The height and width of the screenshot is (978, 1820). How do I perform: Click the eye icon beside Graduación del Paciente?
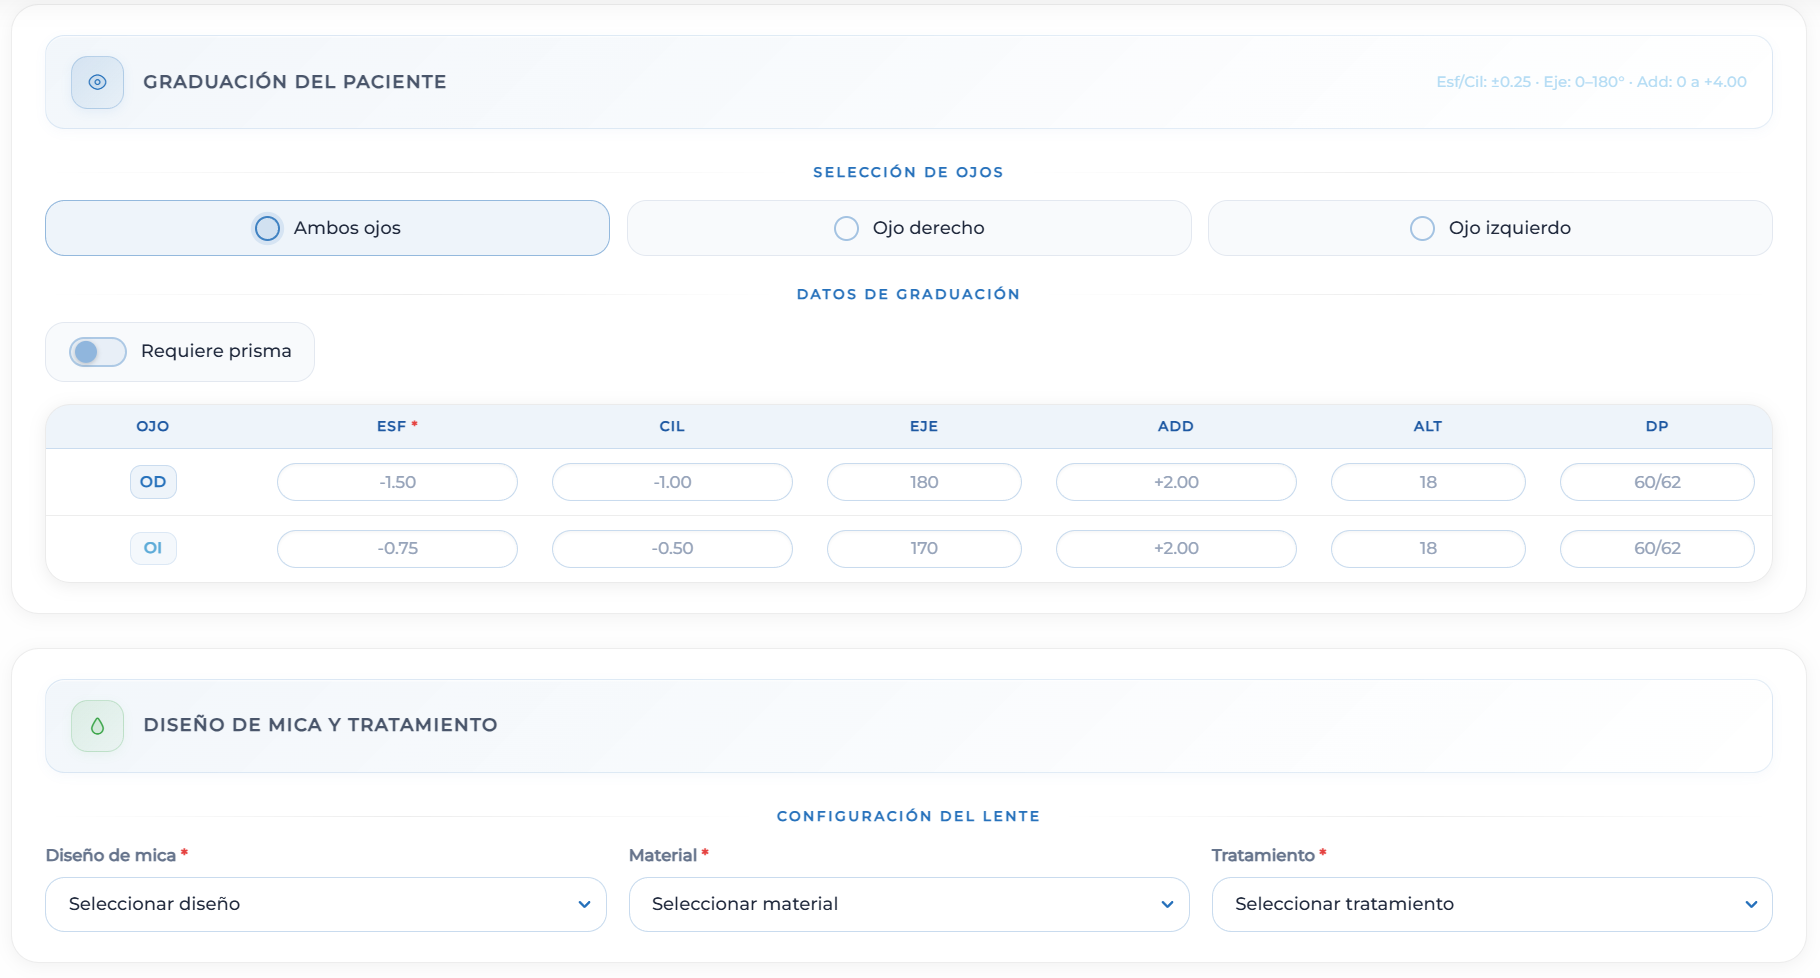coord(97,82)
